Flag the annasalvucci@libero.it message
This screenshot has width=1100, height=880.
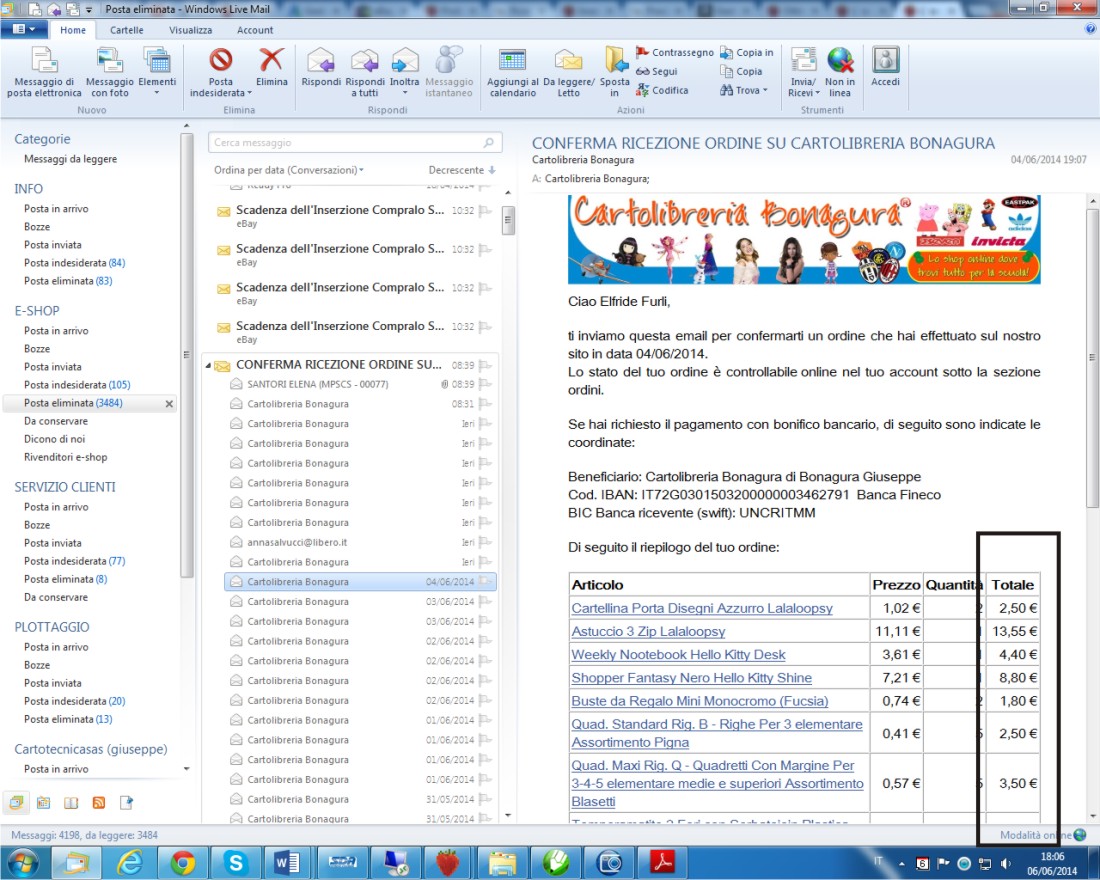485,542
